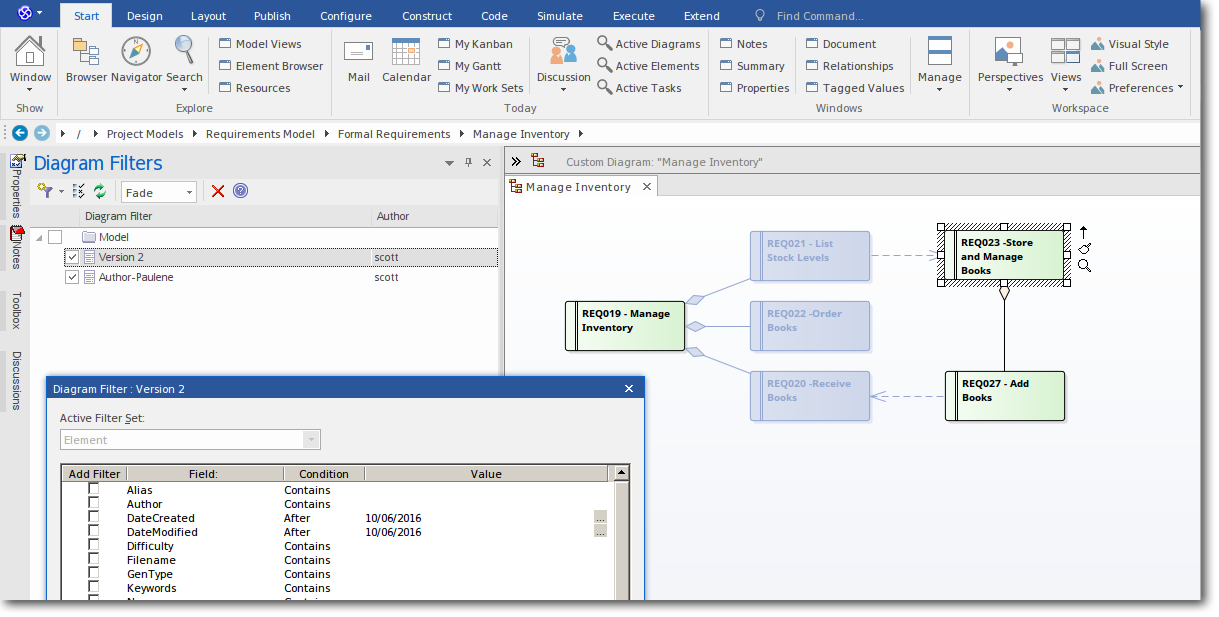Click the Search magnifier icon
This screenshot has height=617, width=1219.
pos(184,50)
